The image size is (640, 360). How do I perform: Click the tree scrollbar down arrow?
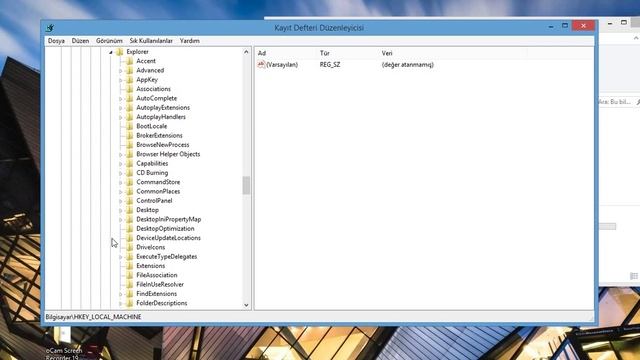[246, 305]
